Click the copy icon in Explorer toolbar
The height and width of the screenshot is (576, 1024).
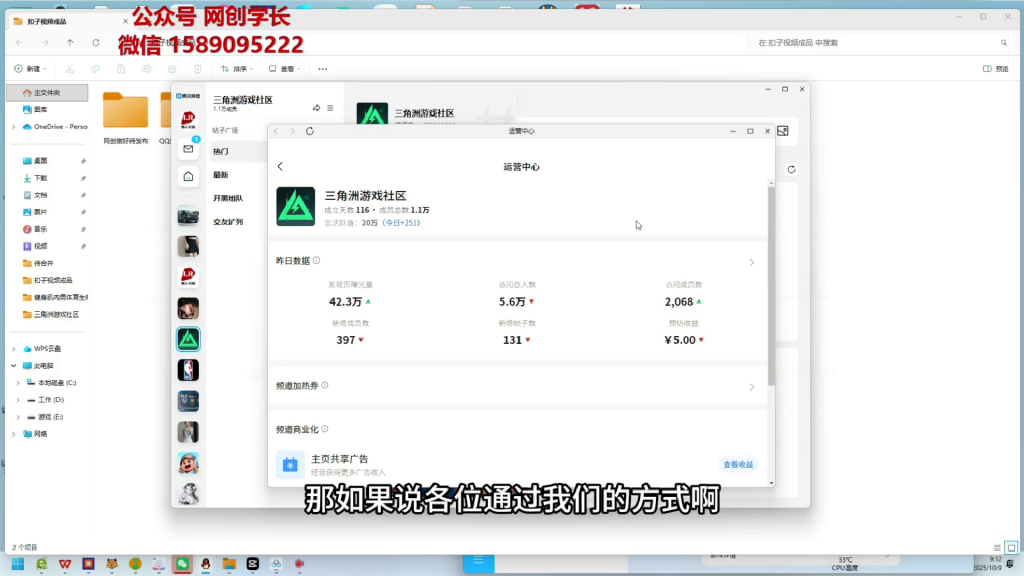[96, 69]
